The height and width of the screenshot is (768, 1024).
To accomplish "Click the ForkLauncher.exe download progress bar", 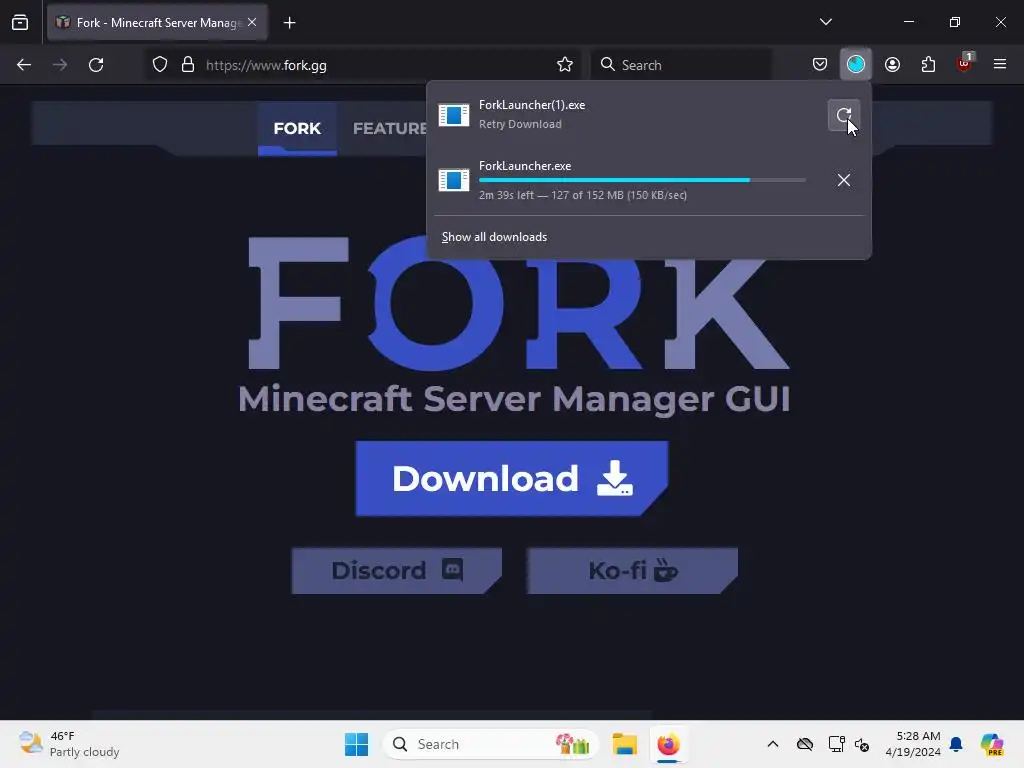I will [x=642, y=180].
